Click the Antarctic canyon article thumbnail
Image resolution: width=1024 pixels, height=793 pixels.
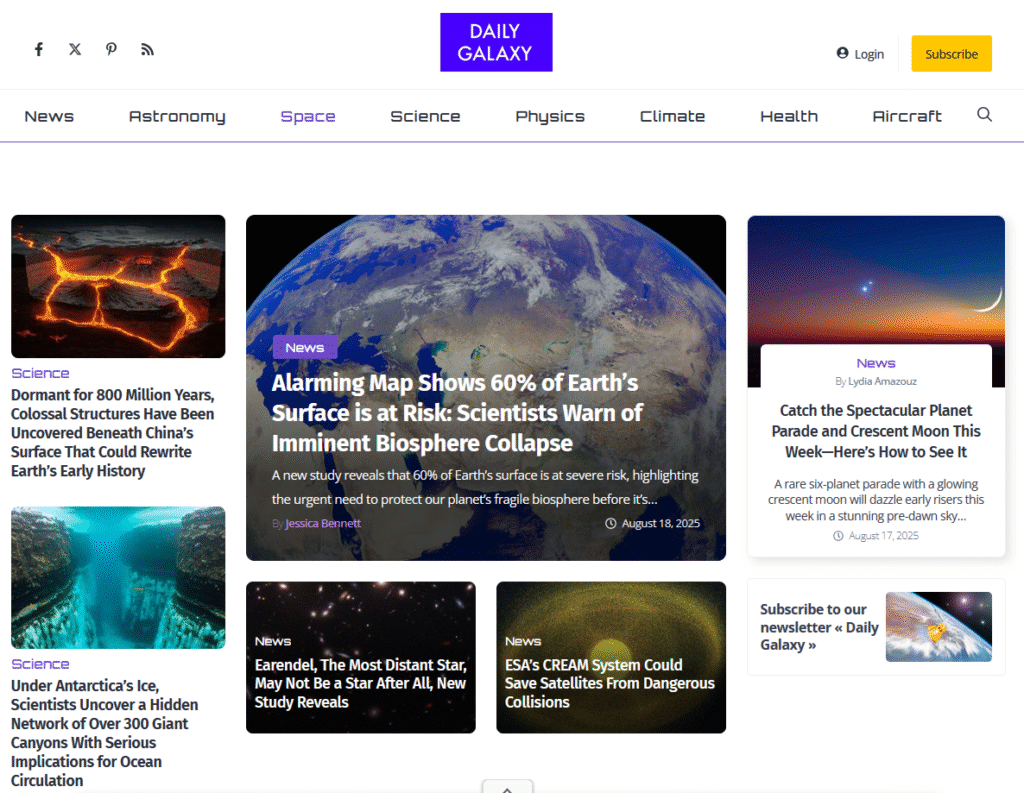118,577
